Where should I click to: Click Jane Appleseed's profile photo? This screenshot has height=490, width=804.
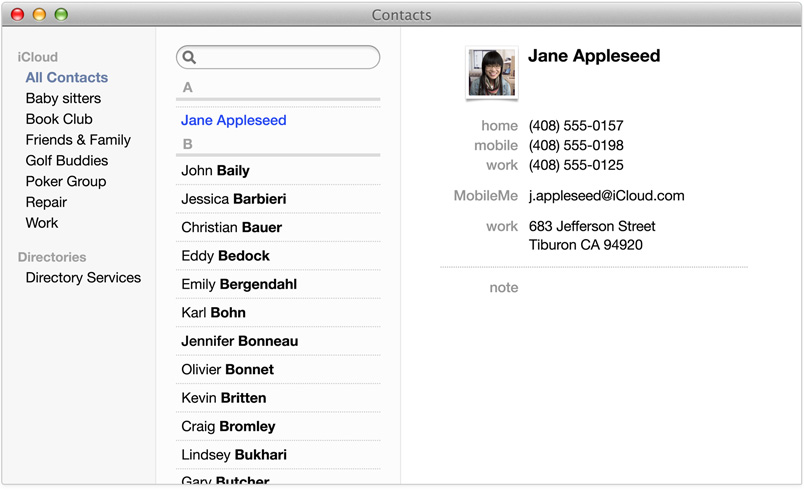[492, 73]
